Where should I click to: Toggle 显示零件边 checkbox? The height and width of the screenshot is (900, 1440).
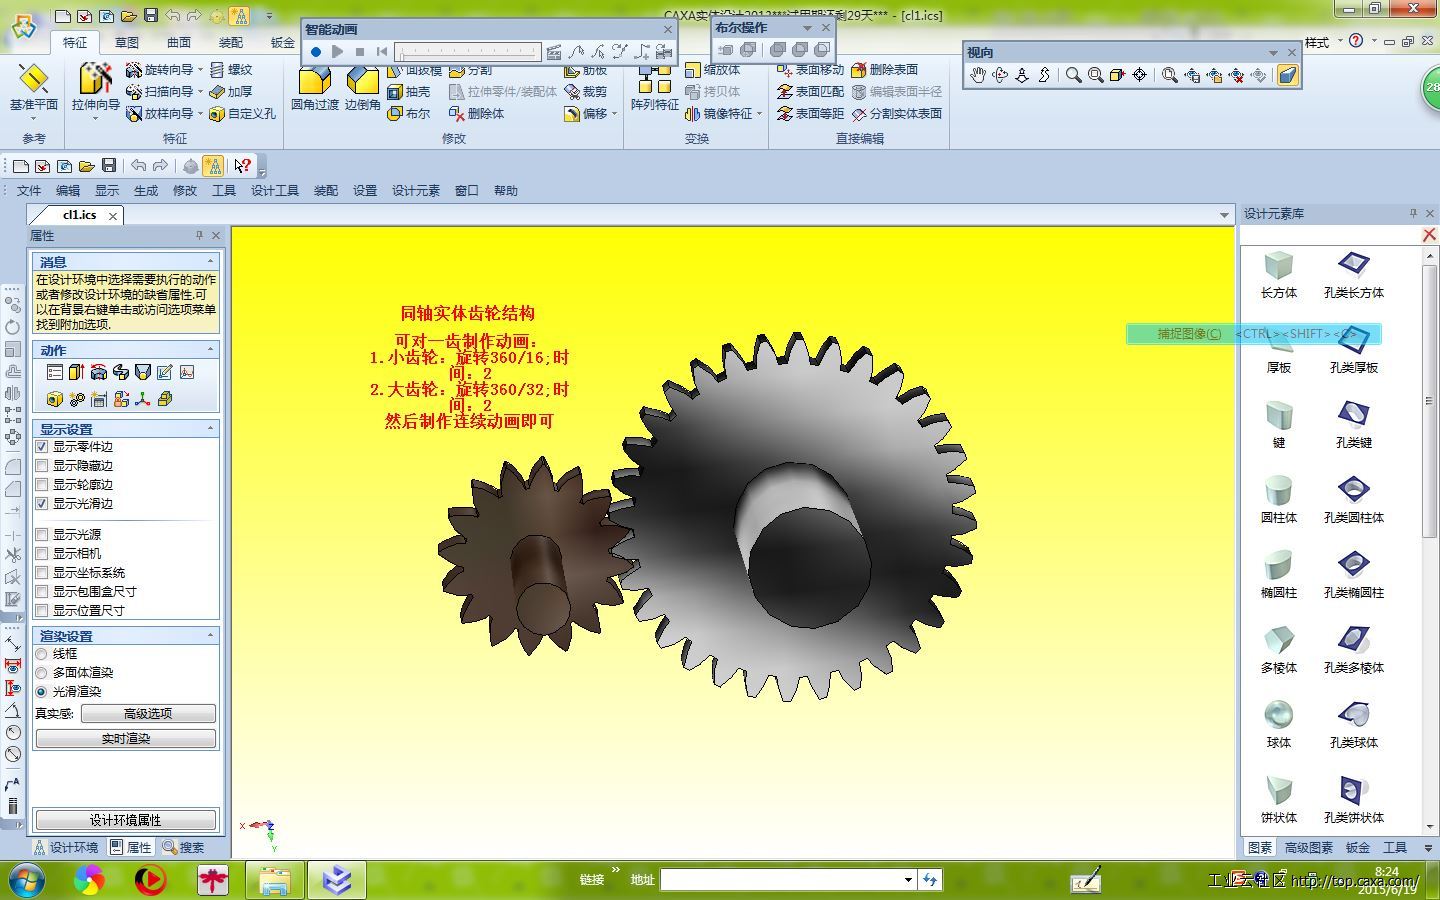click(42, 447)
